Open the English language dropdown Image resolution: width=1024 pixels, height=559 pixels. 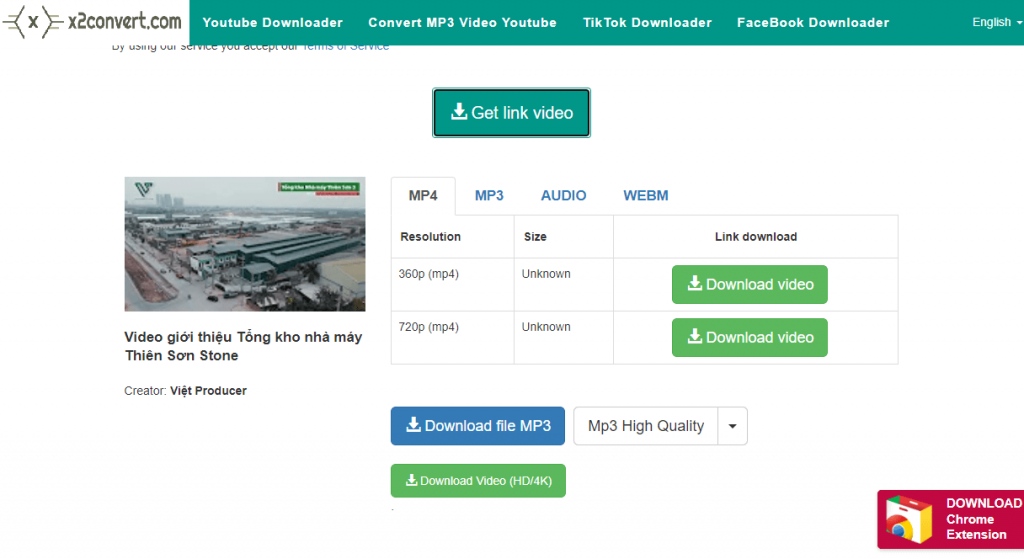(997, 22)
